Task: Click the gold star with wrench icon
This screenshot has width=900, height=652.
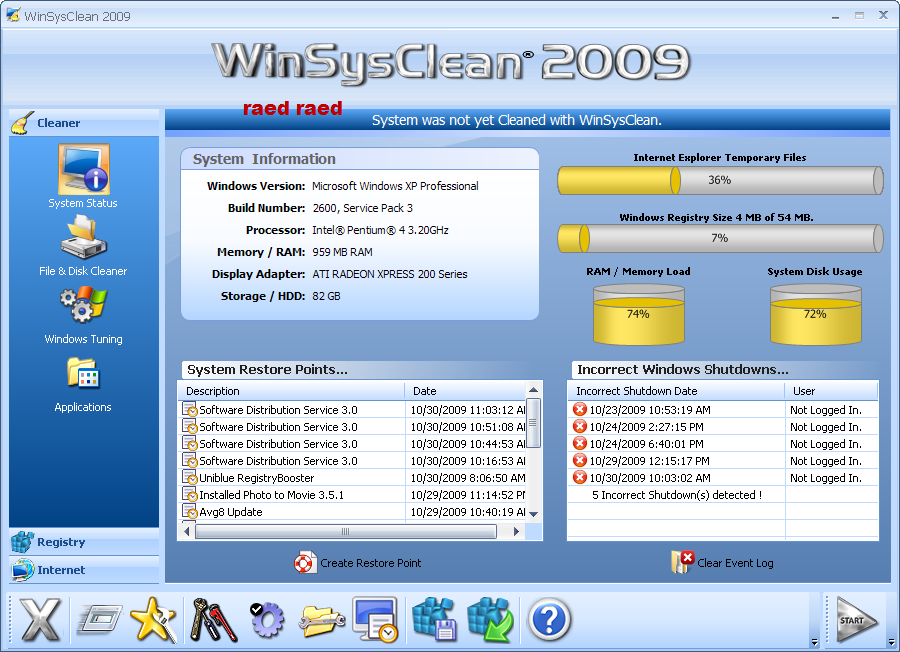Action: click(x=153, y=620)
